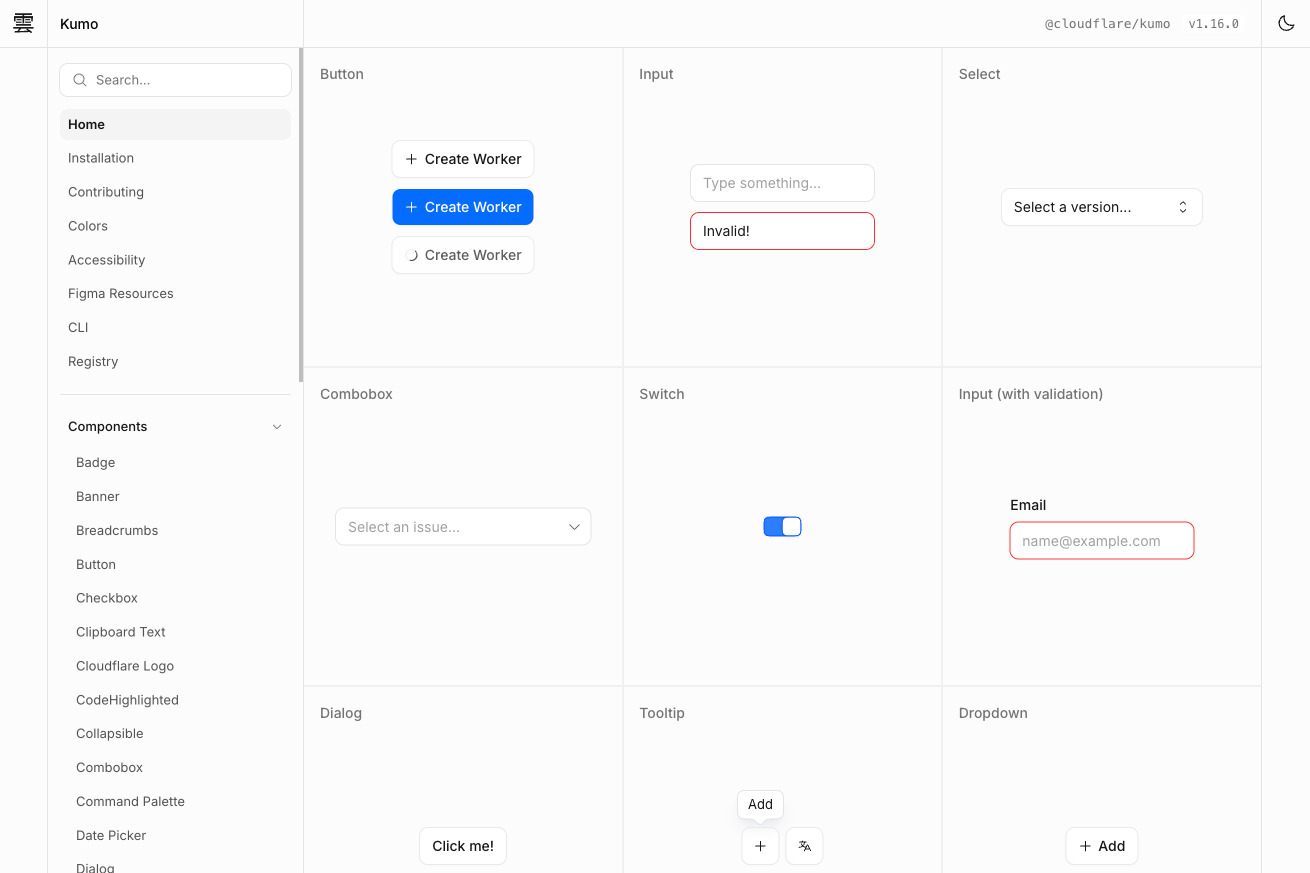This screenshot has height=873, width=1310.
Task: Focus the Email input field
Action: tap(1101, 541)
